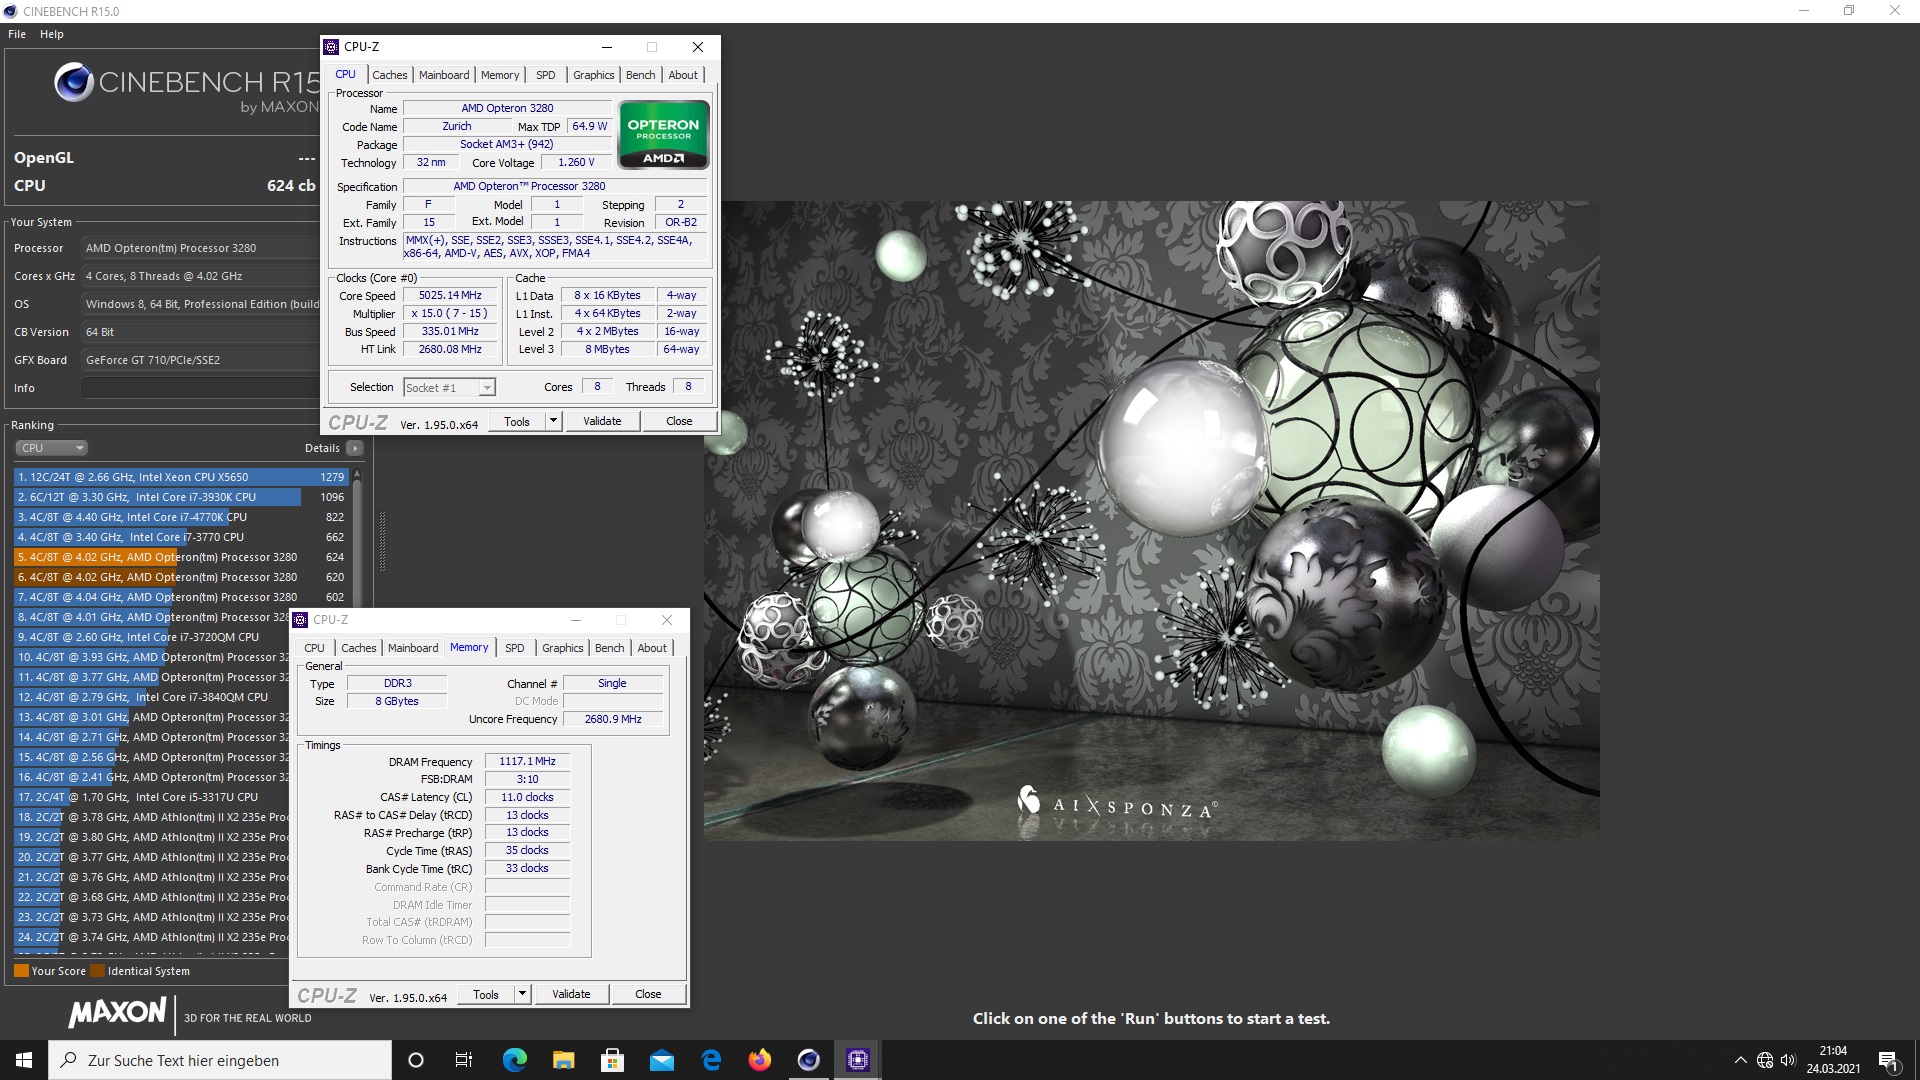Click the Identical System legend swatch
The width and height of the screenshot is (1920, 1080).
97,971
